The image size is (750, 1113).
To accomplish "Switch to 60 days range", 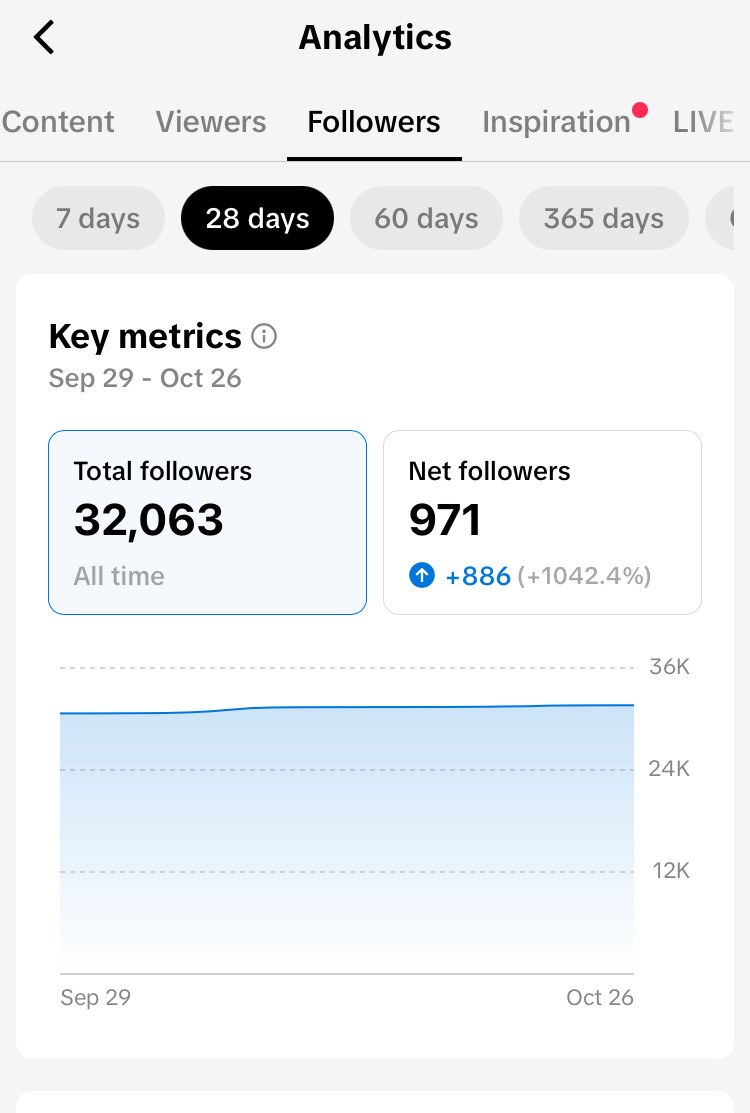I will point(426,218).
